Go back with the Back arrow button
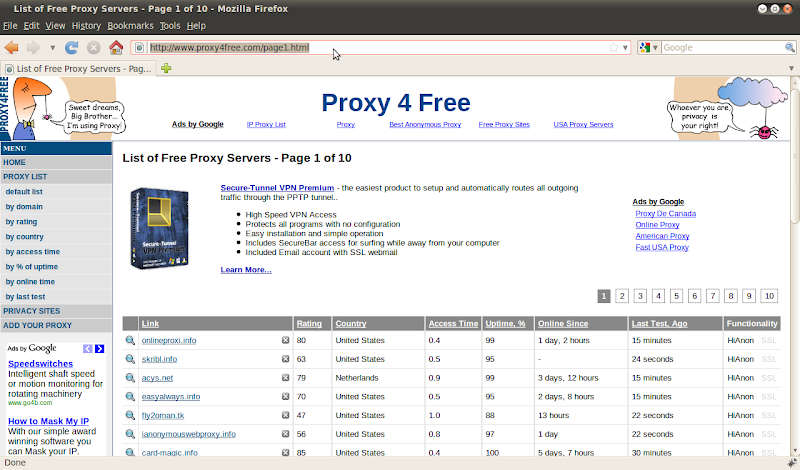Screen dimensions: 800x470 tap(11, 48)
